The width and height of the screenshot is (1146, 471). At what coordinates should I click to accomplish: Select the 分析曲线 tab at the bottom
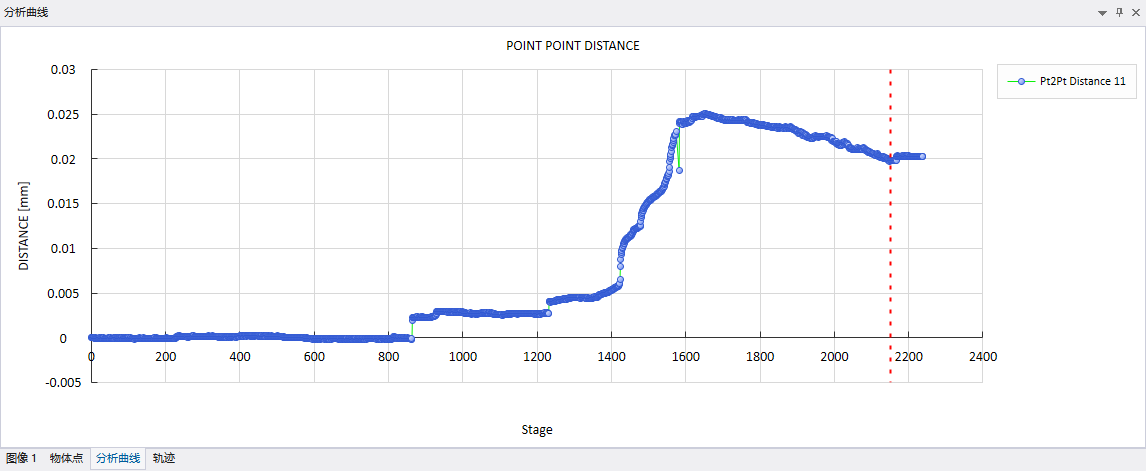tap(118, 459)
